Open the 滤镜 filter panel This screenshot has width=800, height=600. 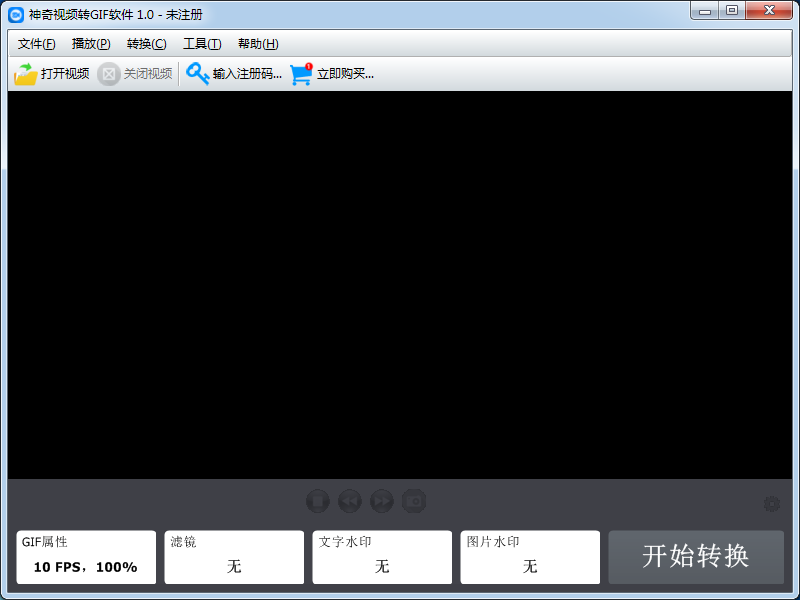click(233, 556)
